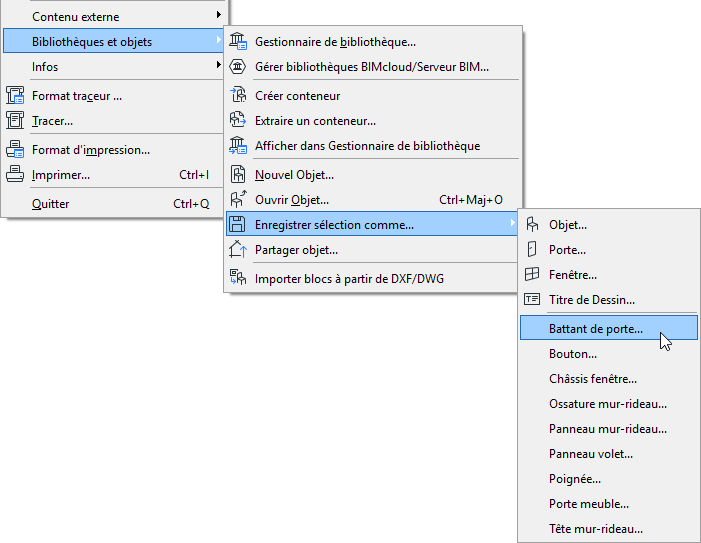Choose Quitter from the menu

pos(51,203)
